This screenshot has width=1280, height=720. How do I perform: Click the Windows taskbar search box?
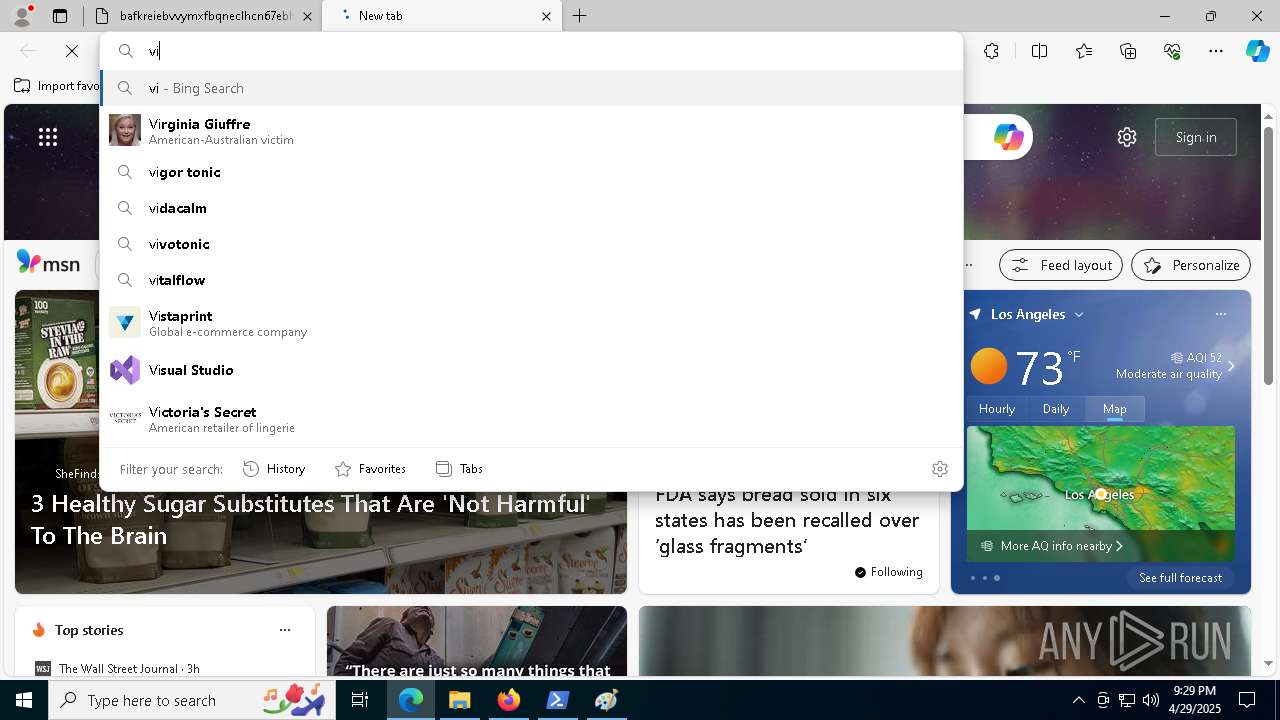coord(191,700)
